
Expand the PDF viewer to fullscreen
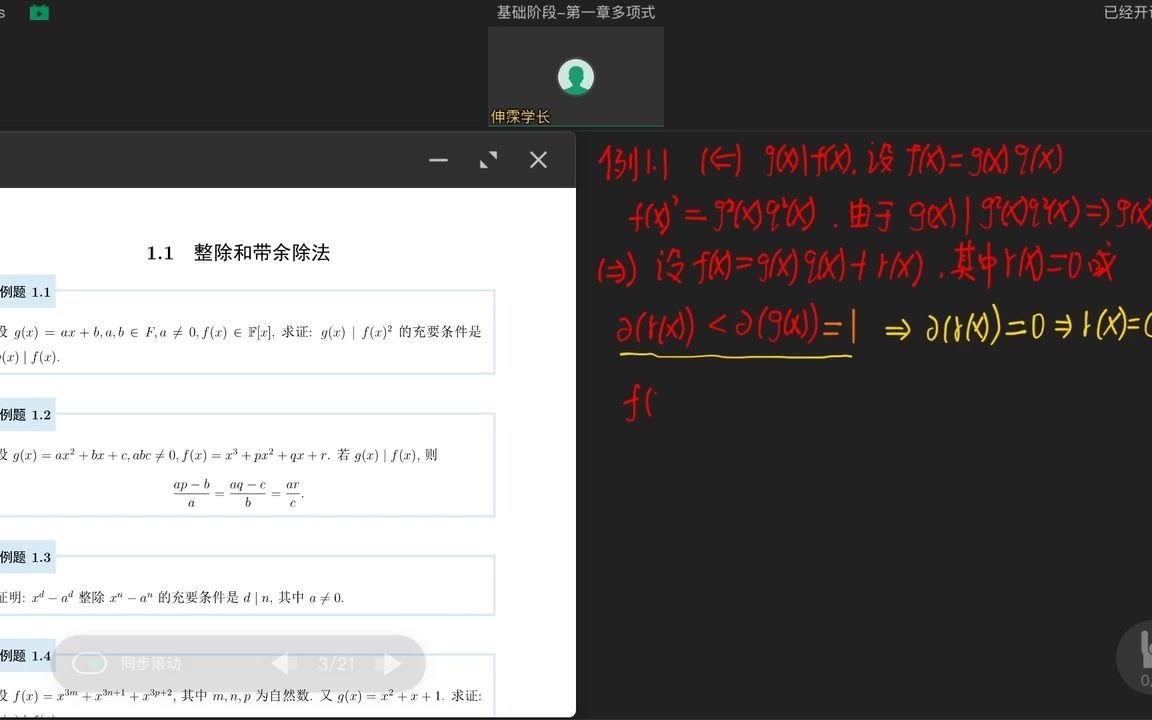(x=488, y=159)
